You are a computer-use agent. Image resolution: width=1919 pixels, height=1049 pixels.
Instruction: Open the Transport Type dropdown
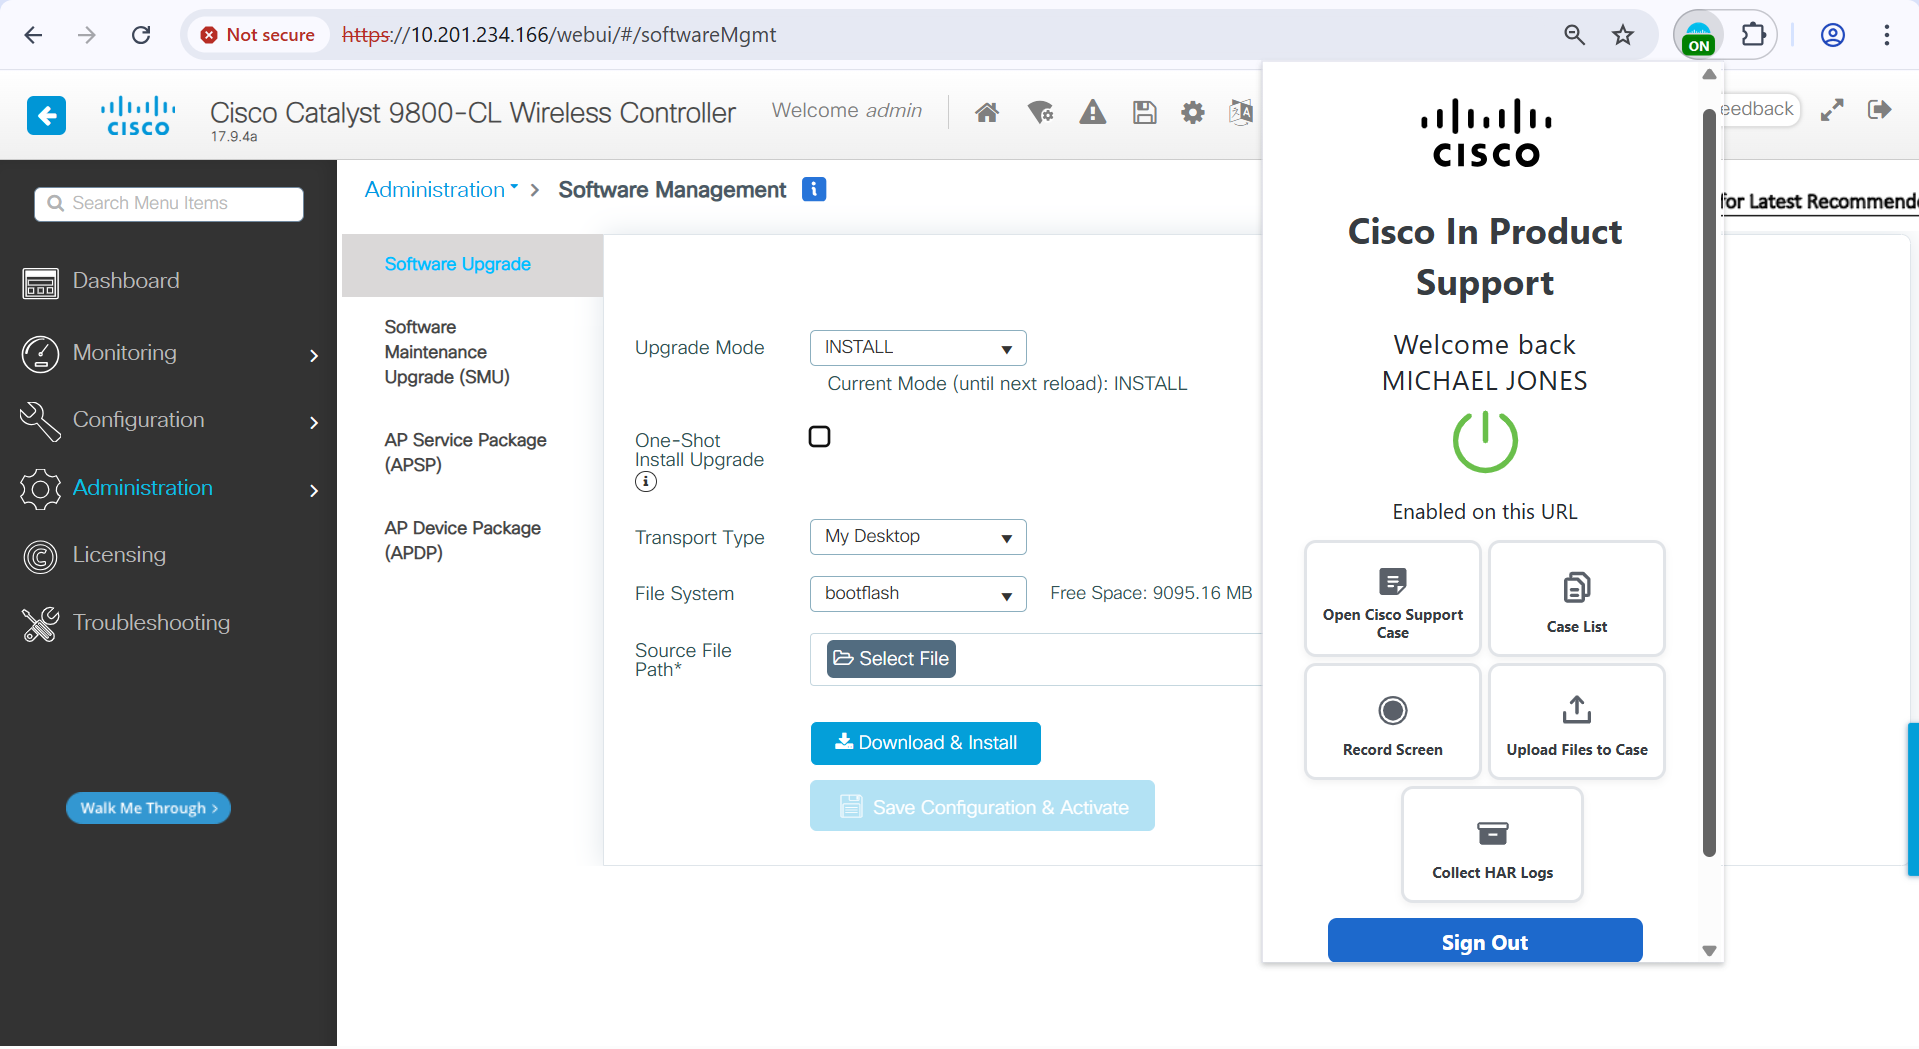click(917, 537)
